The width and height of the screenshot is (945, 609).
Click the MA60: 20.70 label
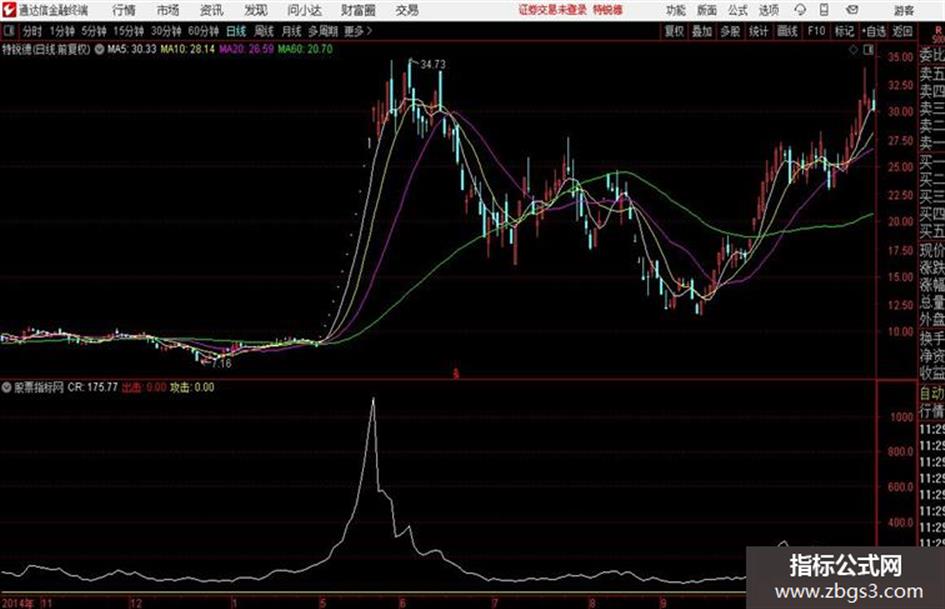click(305, 49)
